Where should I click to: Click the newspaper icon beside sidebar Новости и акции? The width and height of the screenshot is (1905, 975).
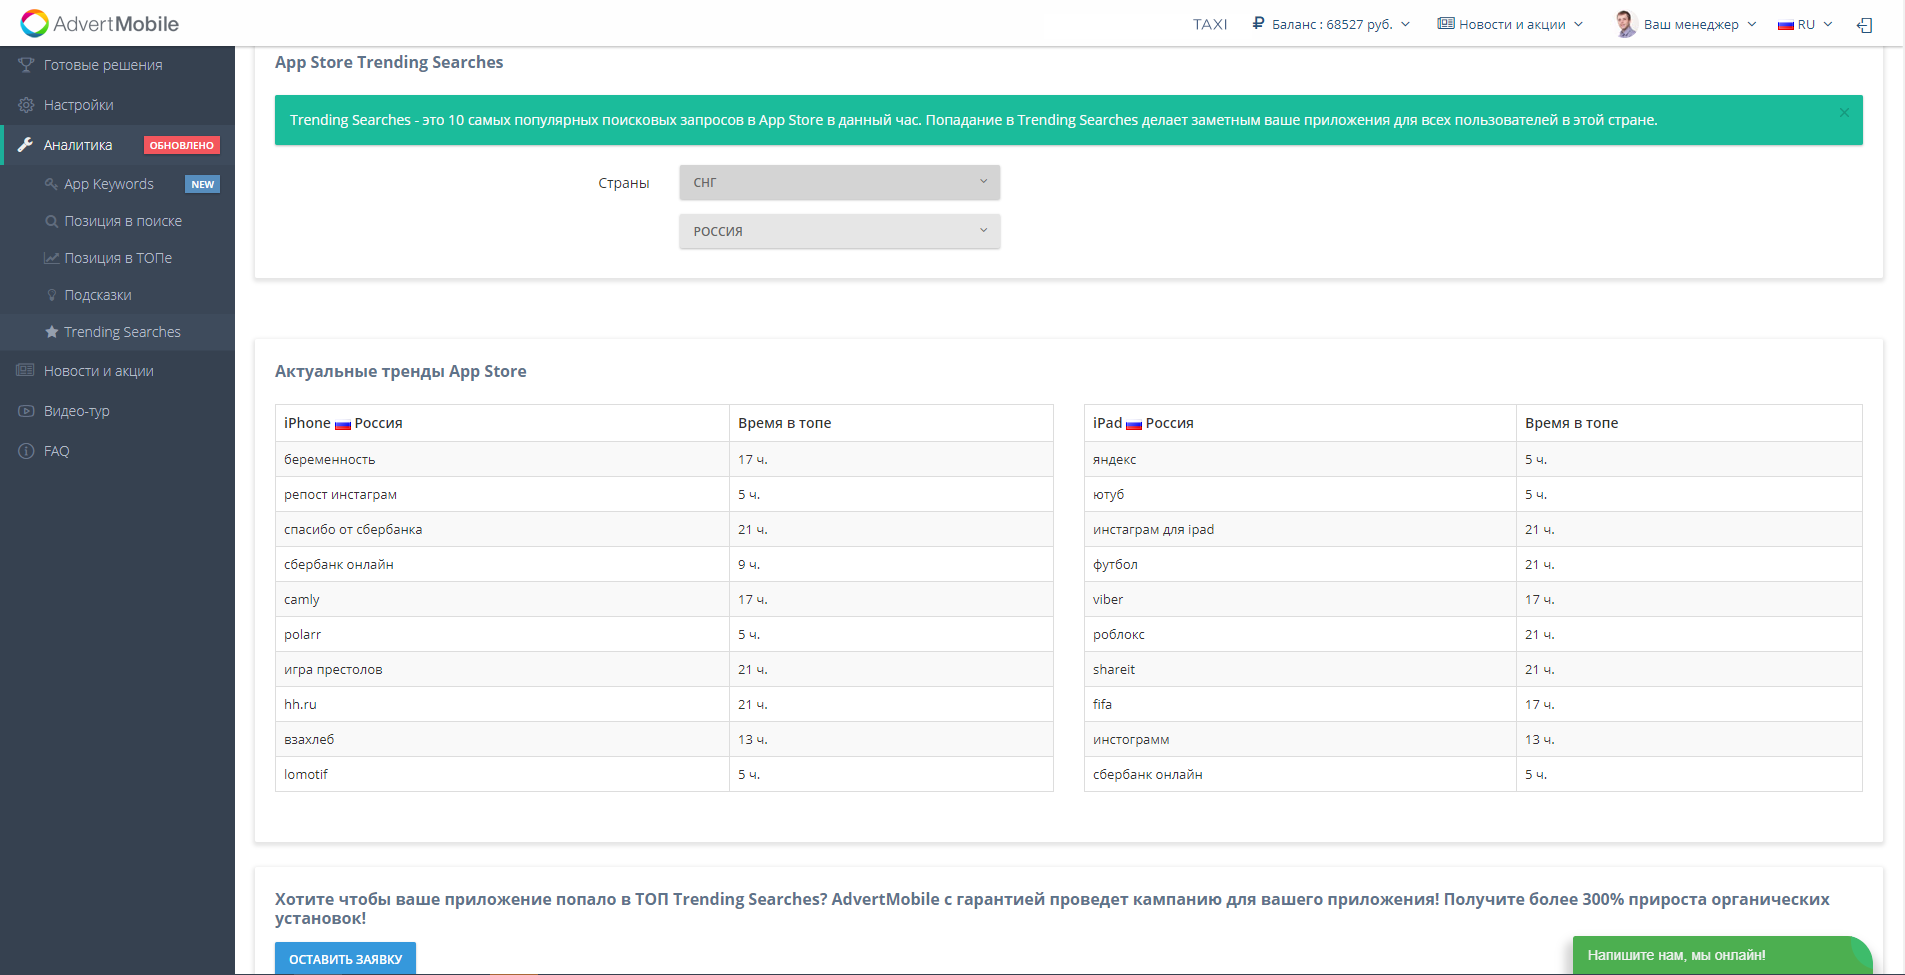(26, 371)
